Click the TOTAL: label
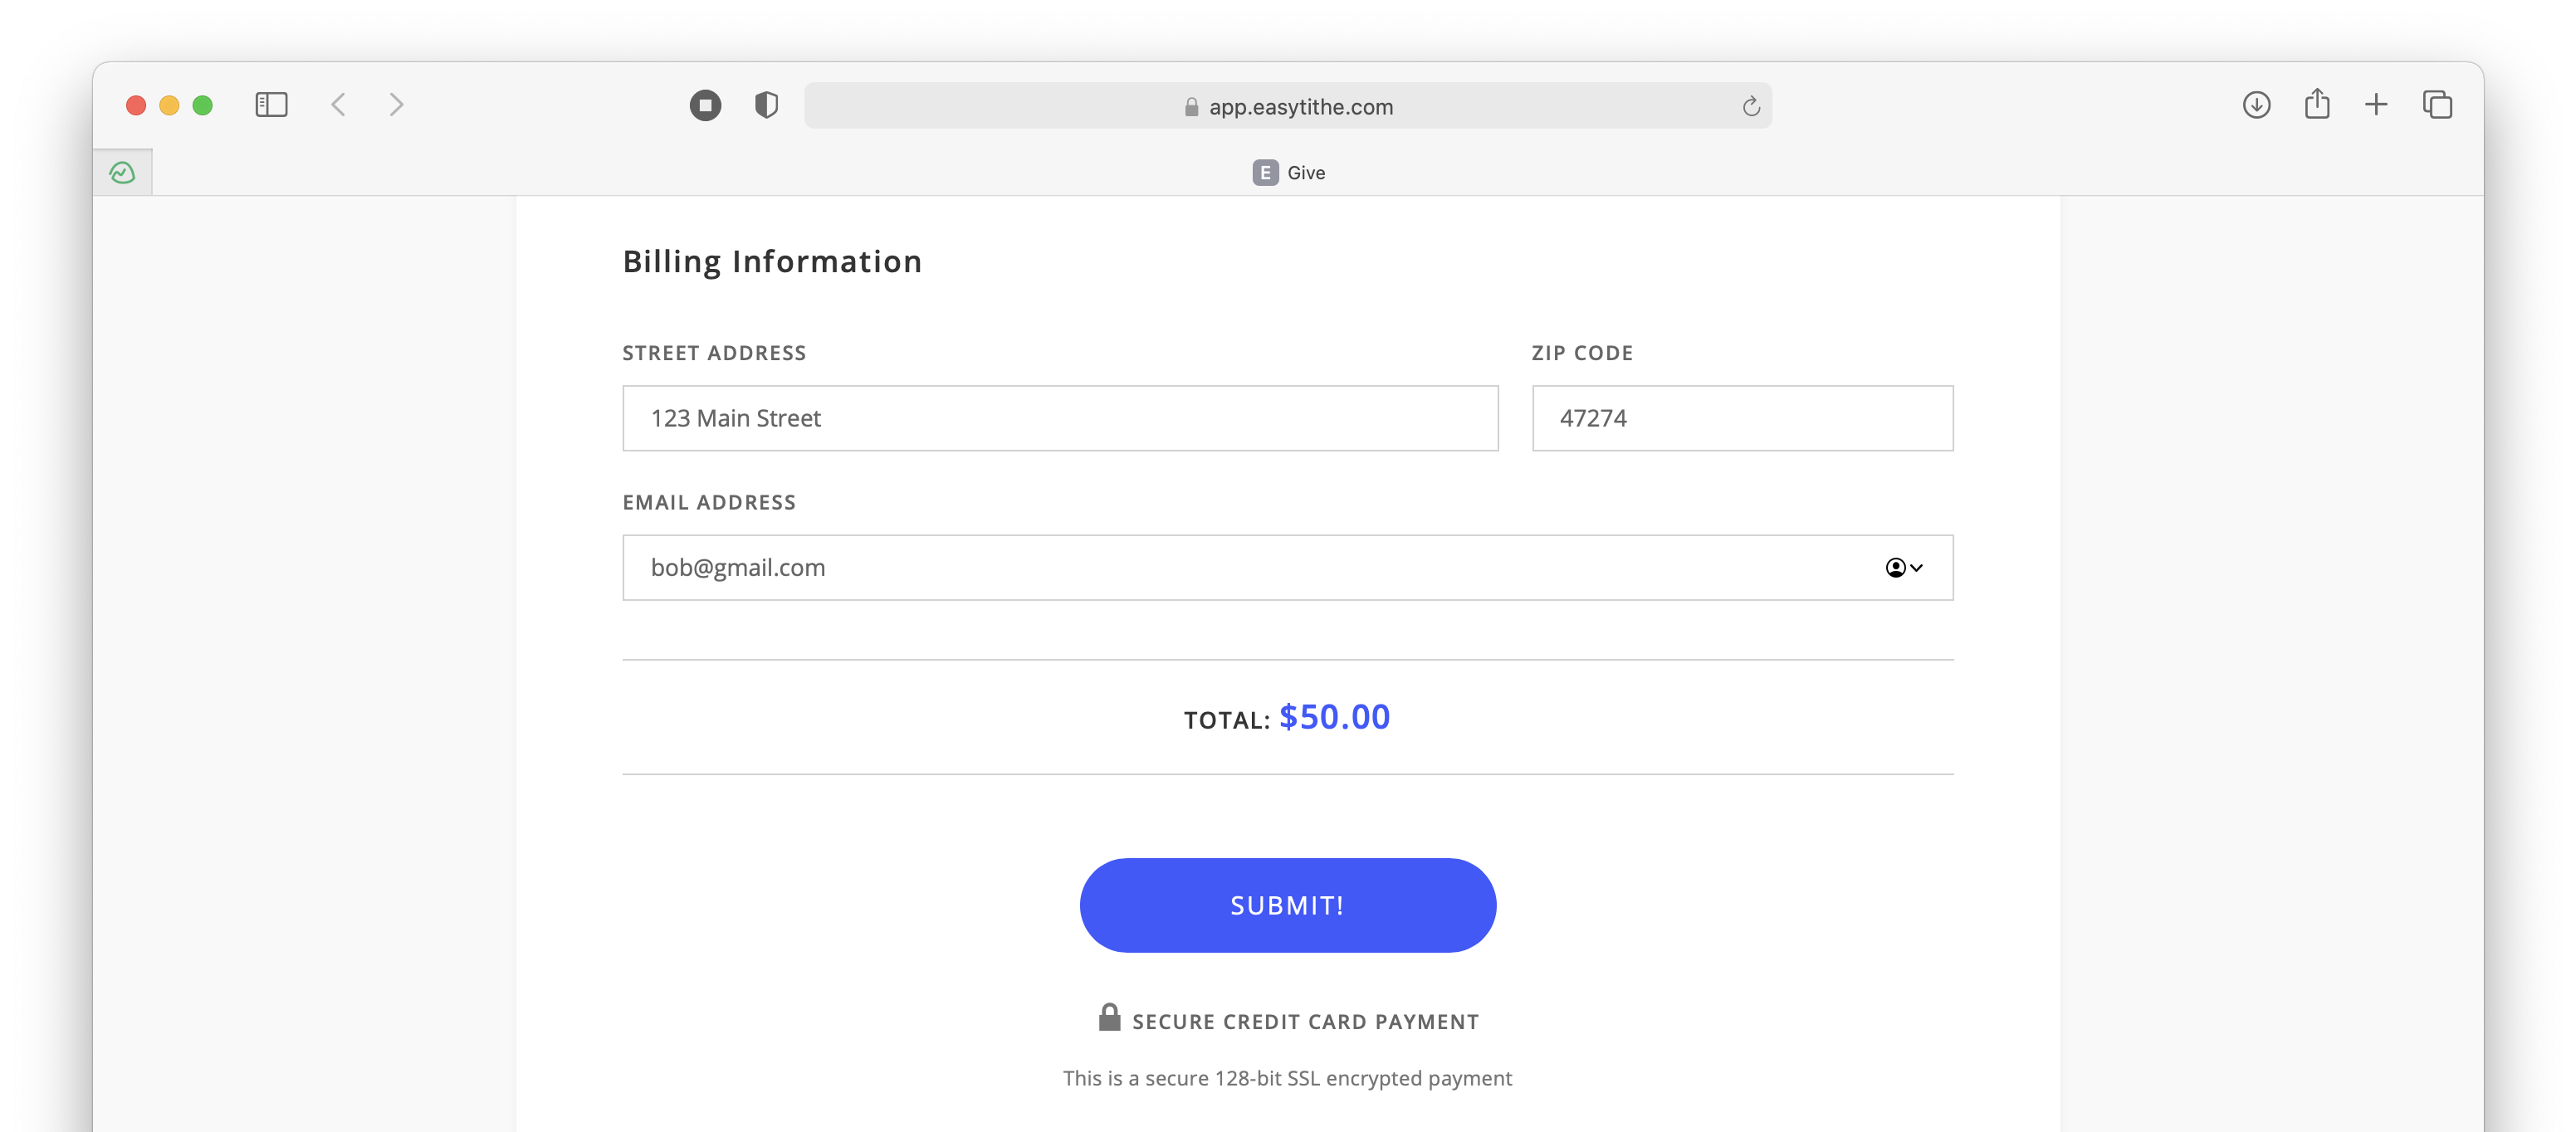 tap(1227, 720)
